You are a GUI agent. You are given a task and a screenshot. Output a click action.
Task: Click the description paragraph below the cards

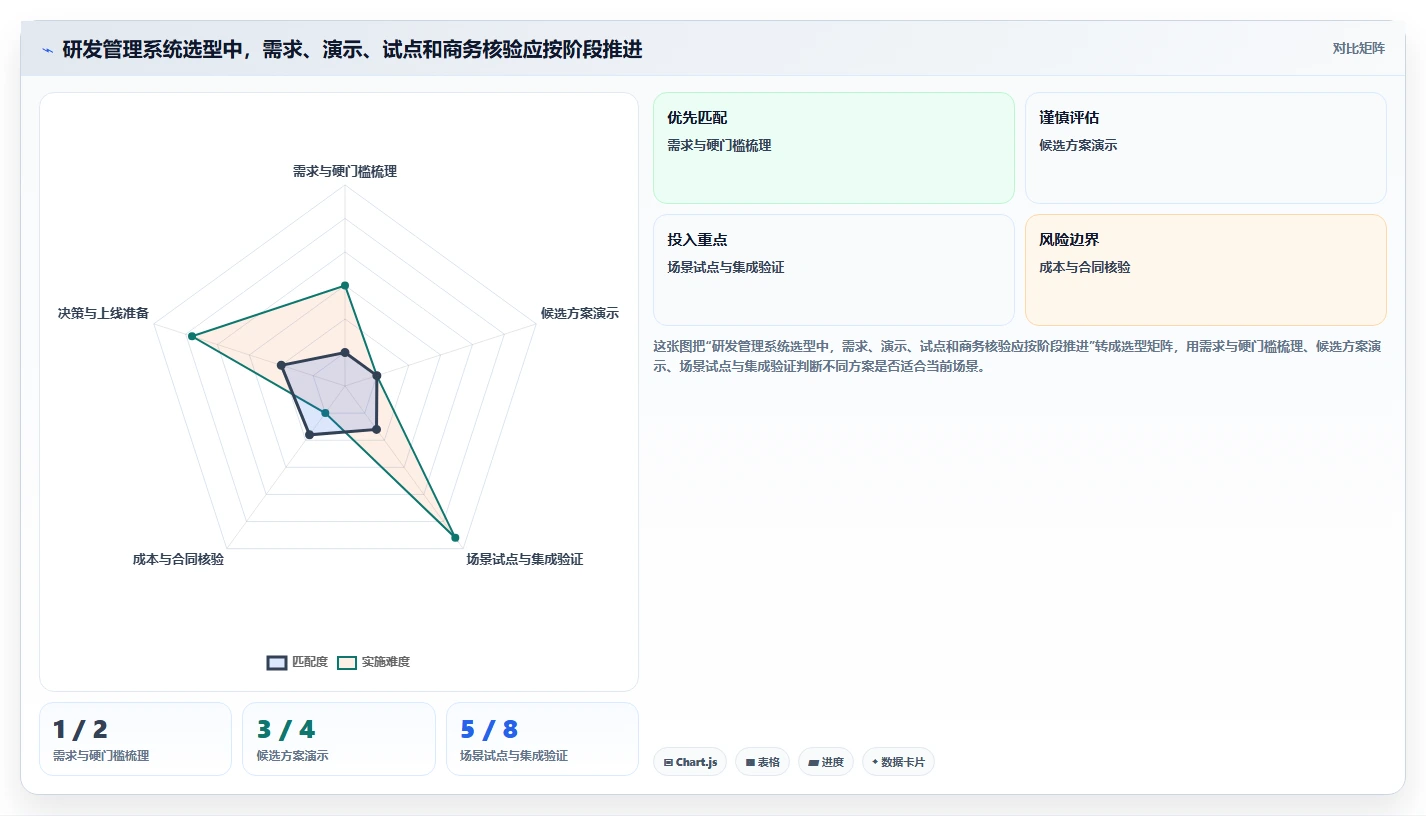click(1019, 356)
